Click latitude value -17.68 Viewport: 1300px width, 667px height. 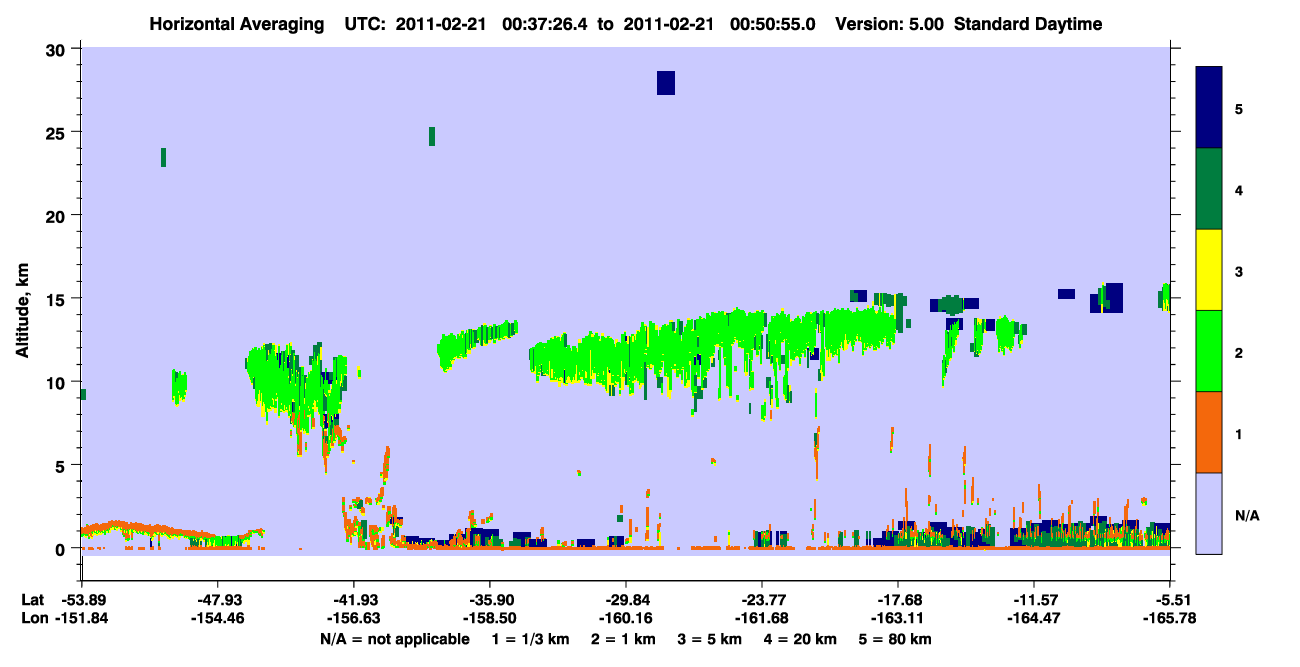(898, 600)
